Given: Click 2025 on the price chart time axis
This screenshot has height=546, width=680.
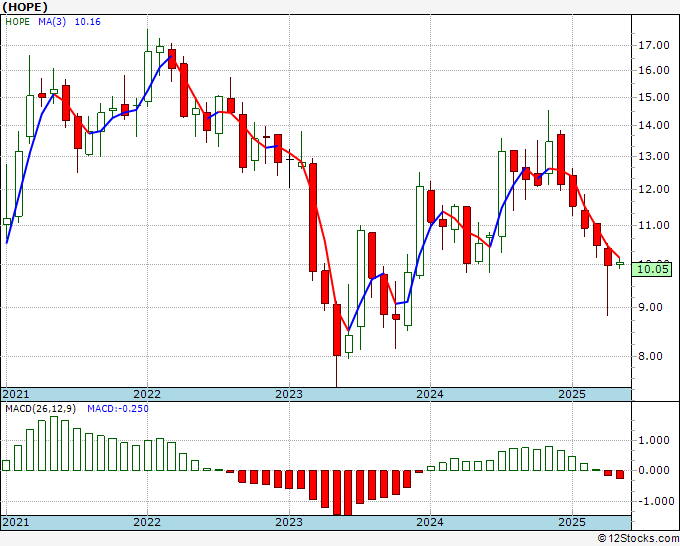Looking at the screenshot, I should click(x=572, y=394).
